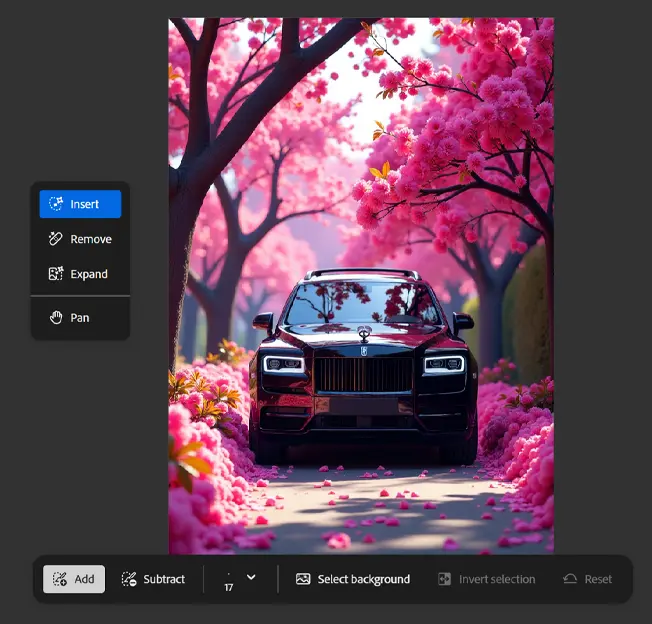Select the Insert tool
This screenshot has width=652, height=624.
(x=80, y=204)
